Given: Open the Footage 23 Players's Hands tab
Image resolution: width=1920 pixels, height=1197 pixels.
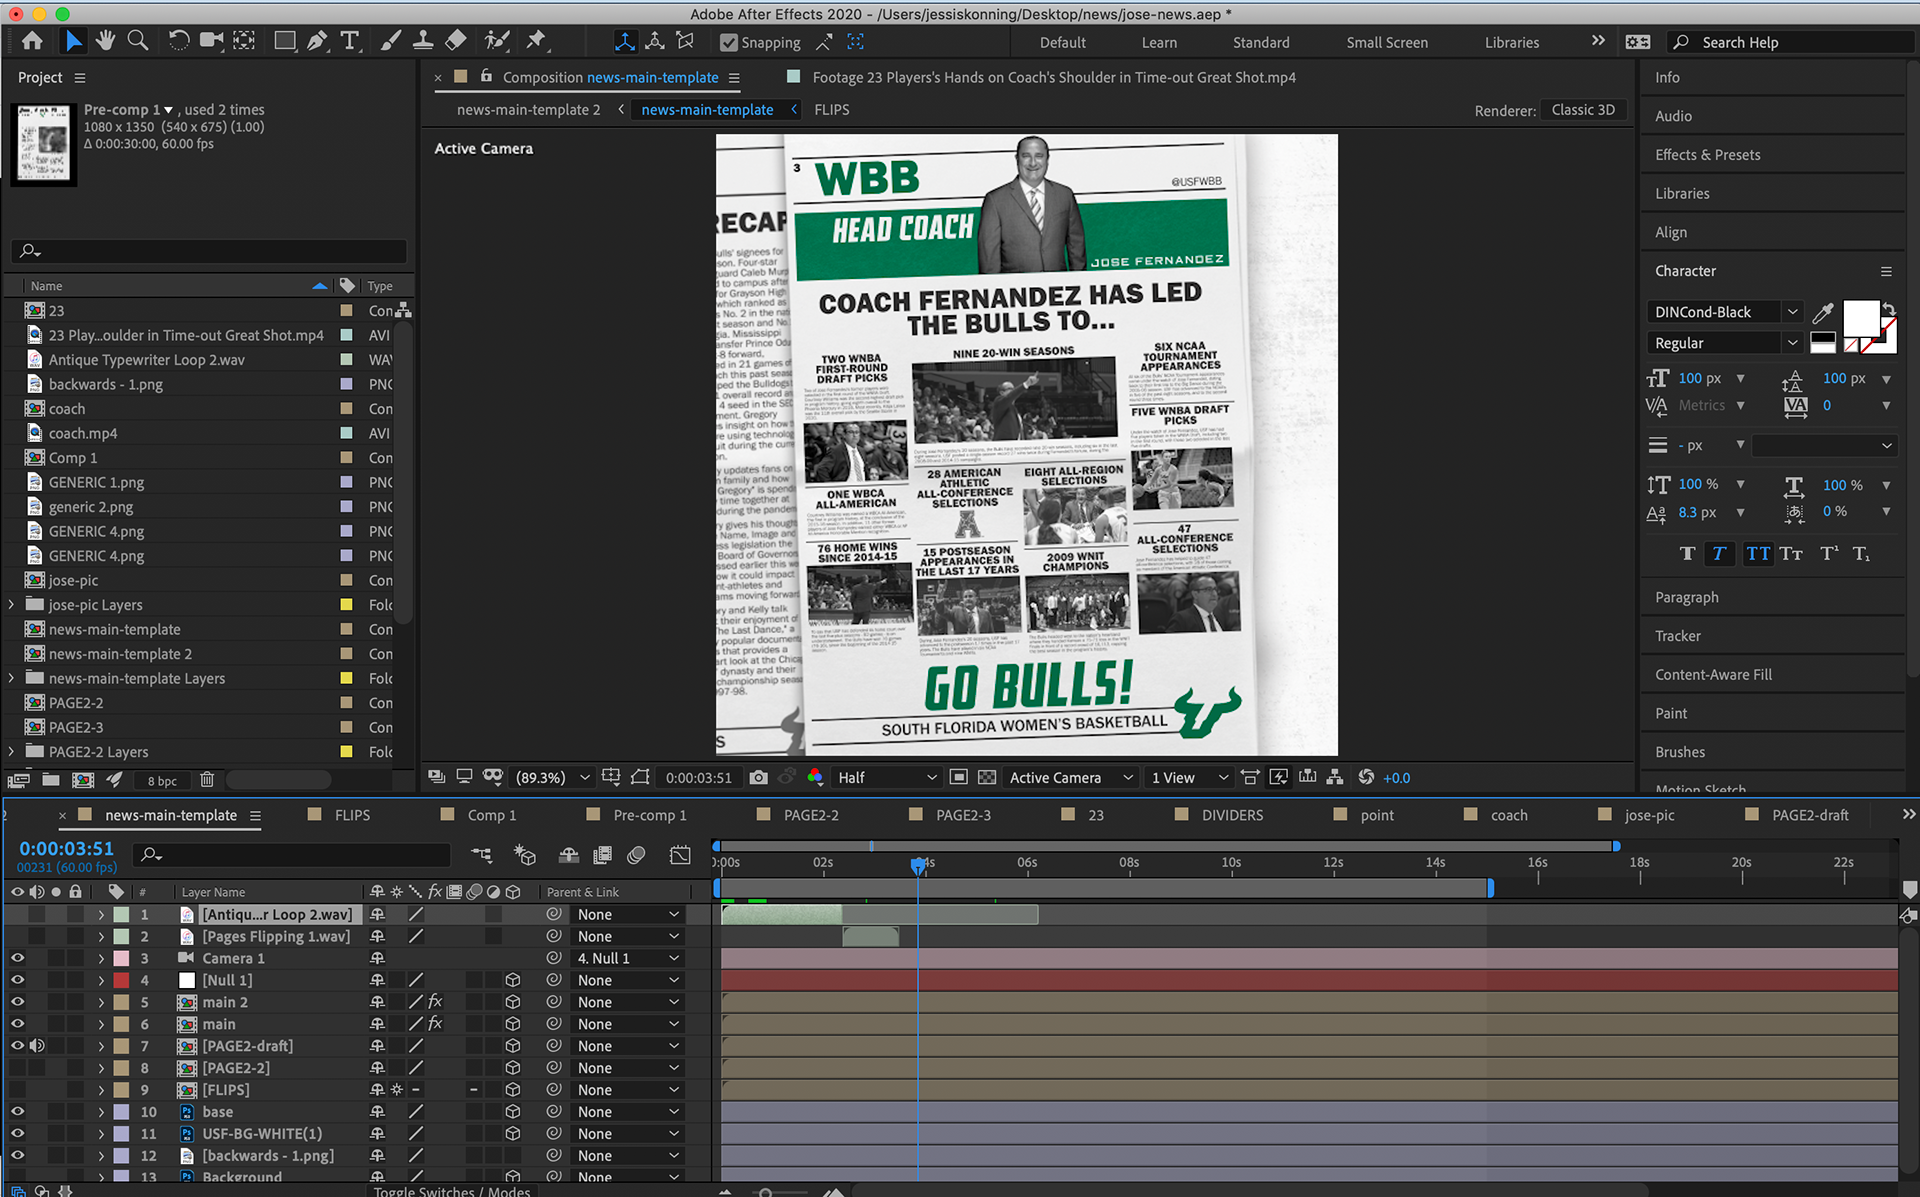Looking at the screenshot, I should tap(1054, 77).
